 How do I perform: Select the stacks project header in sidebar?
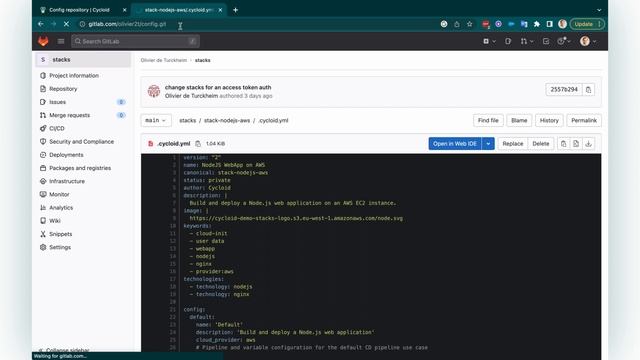(83, 60)
